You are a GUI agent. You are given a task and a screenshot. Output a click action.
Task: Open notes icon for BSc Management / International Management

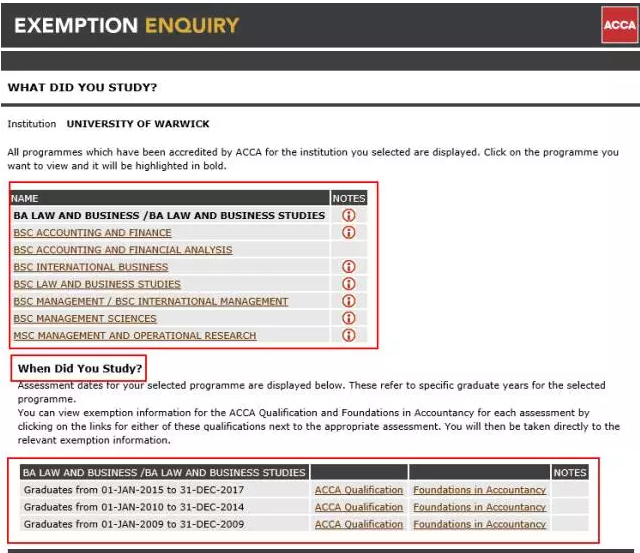(349, 301)
